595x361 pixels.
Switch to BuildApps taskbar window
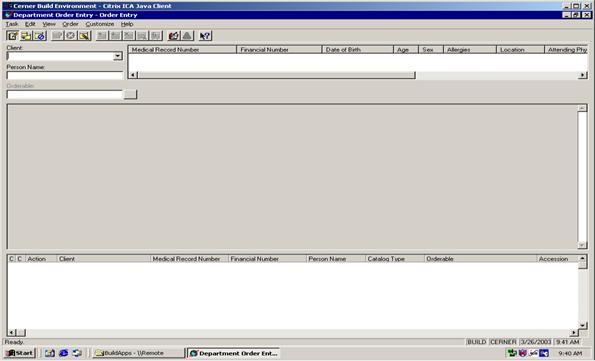139,353
